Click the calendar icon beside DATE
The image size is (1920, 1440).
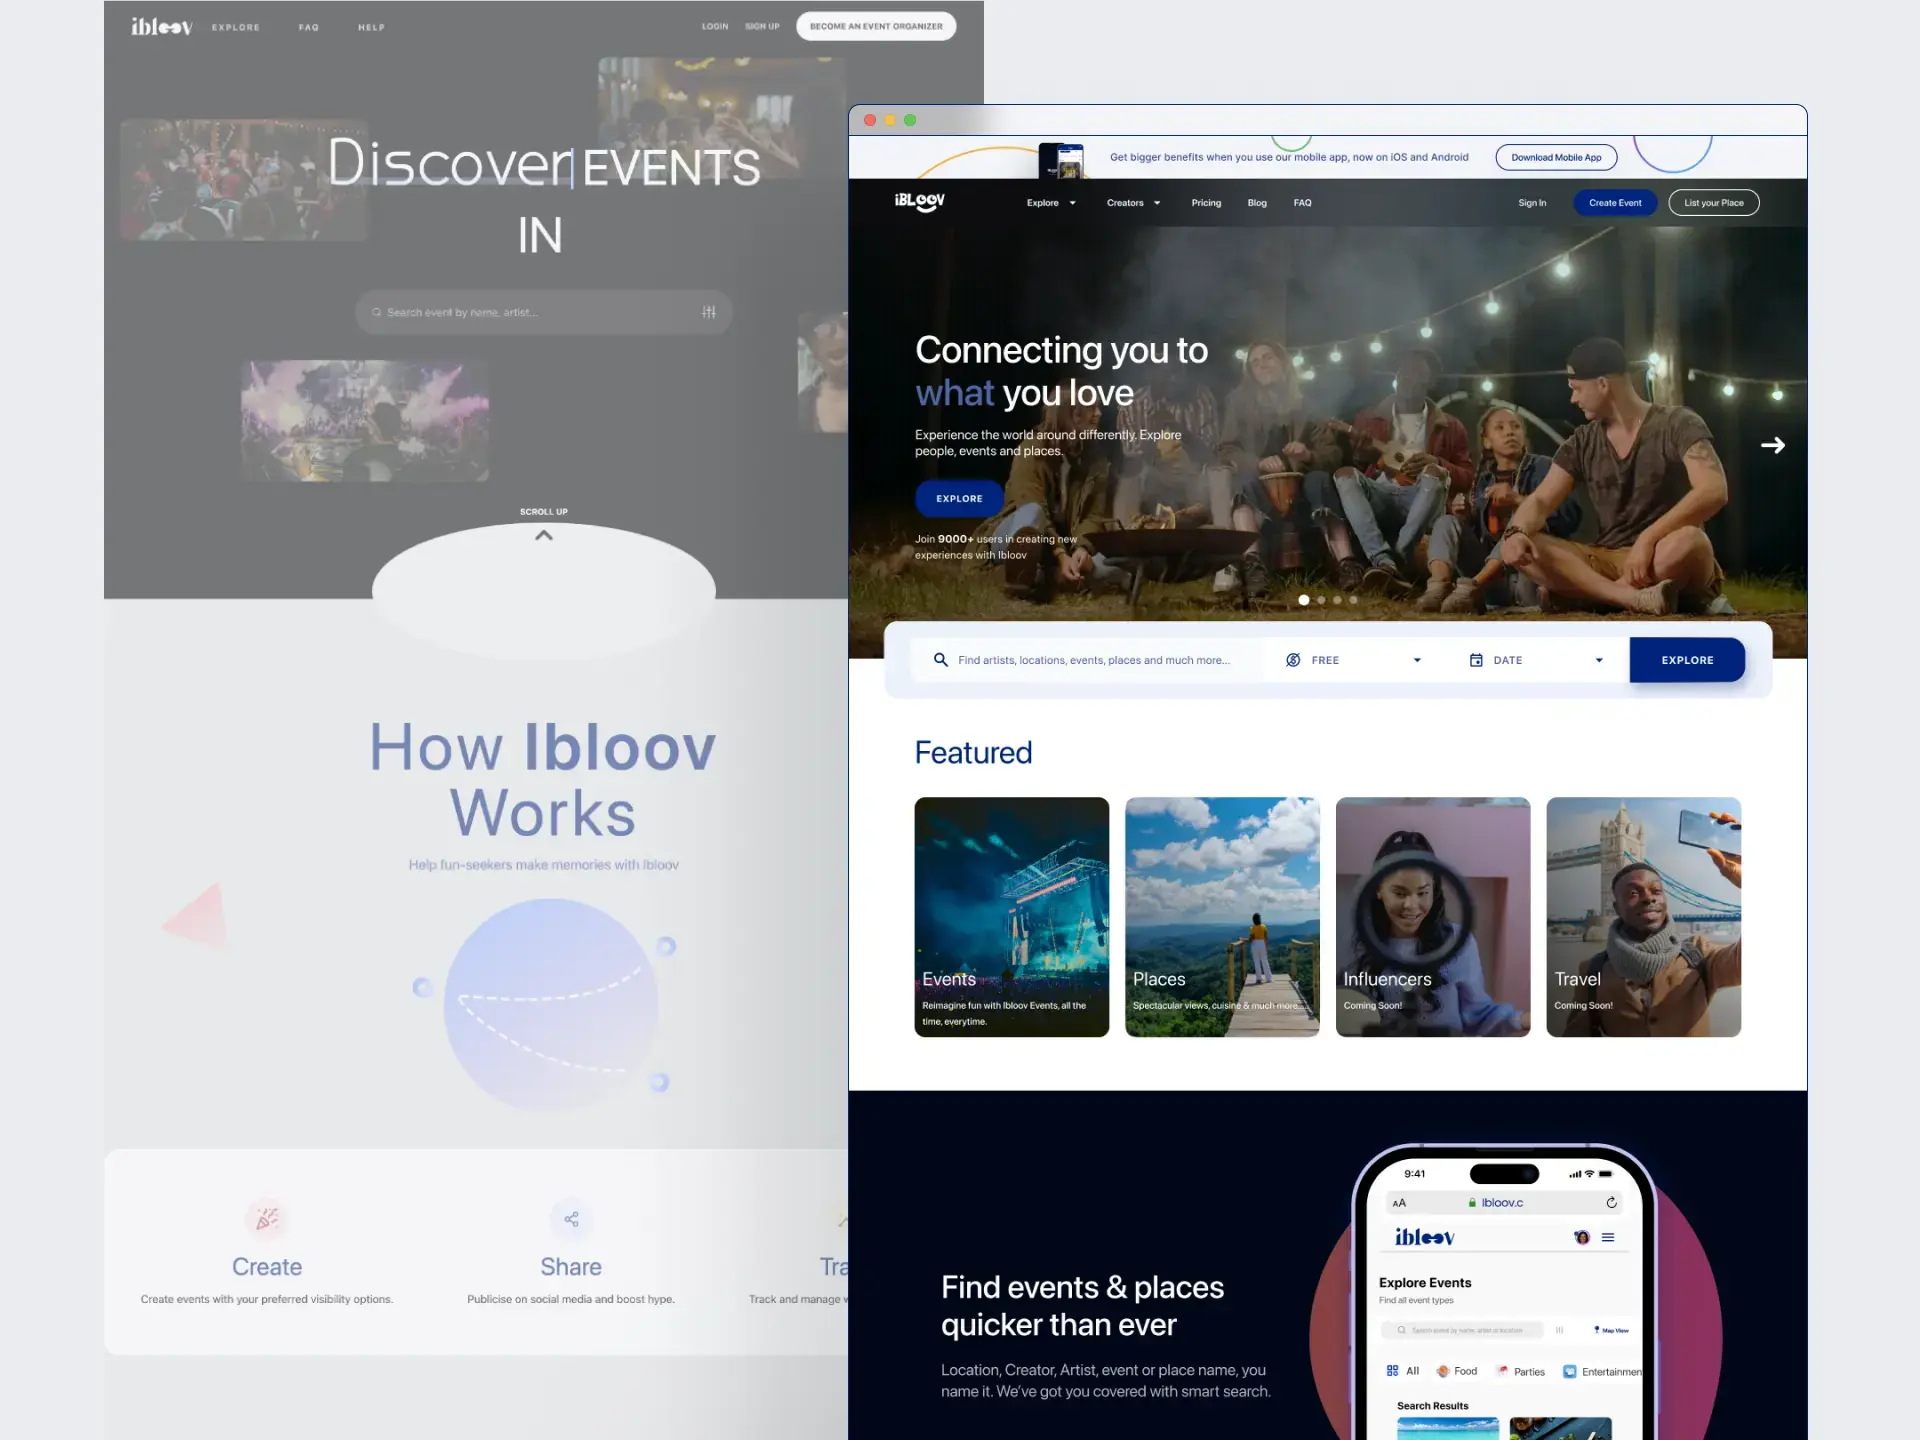pyautogui.click(x=1475, y=659)
